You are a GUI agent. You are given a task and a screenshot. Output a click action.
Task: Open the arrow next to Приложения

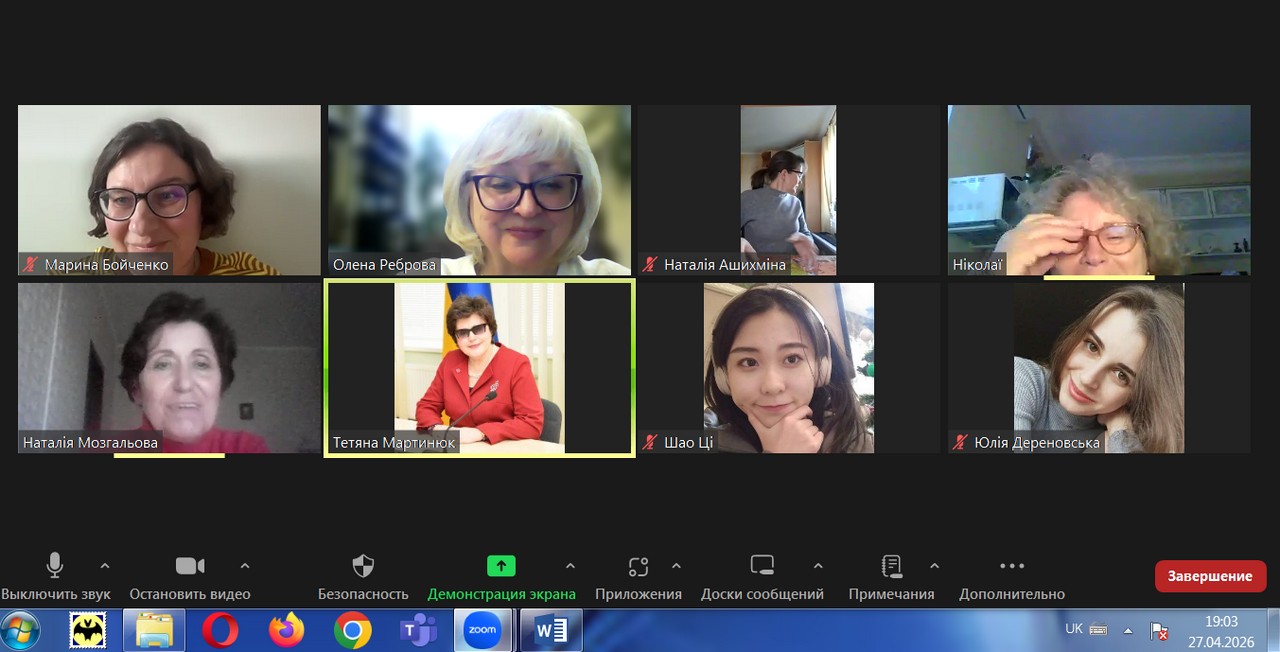[676, 565]
